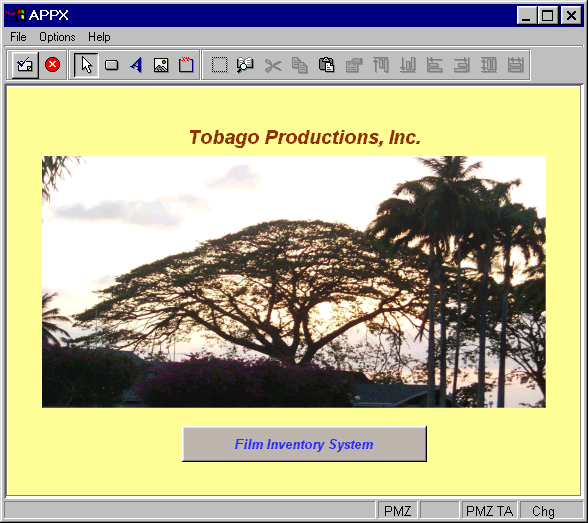Open the Options menu
The width and height of the screenshot is (588, 523).
pos(57,37)
